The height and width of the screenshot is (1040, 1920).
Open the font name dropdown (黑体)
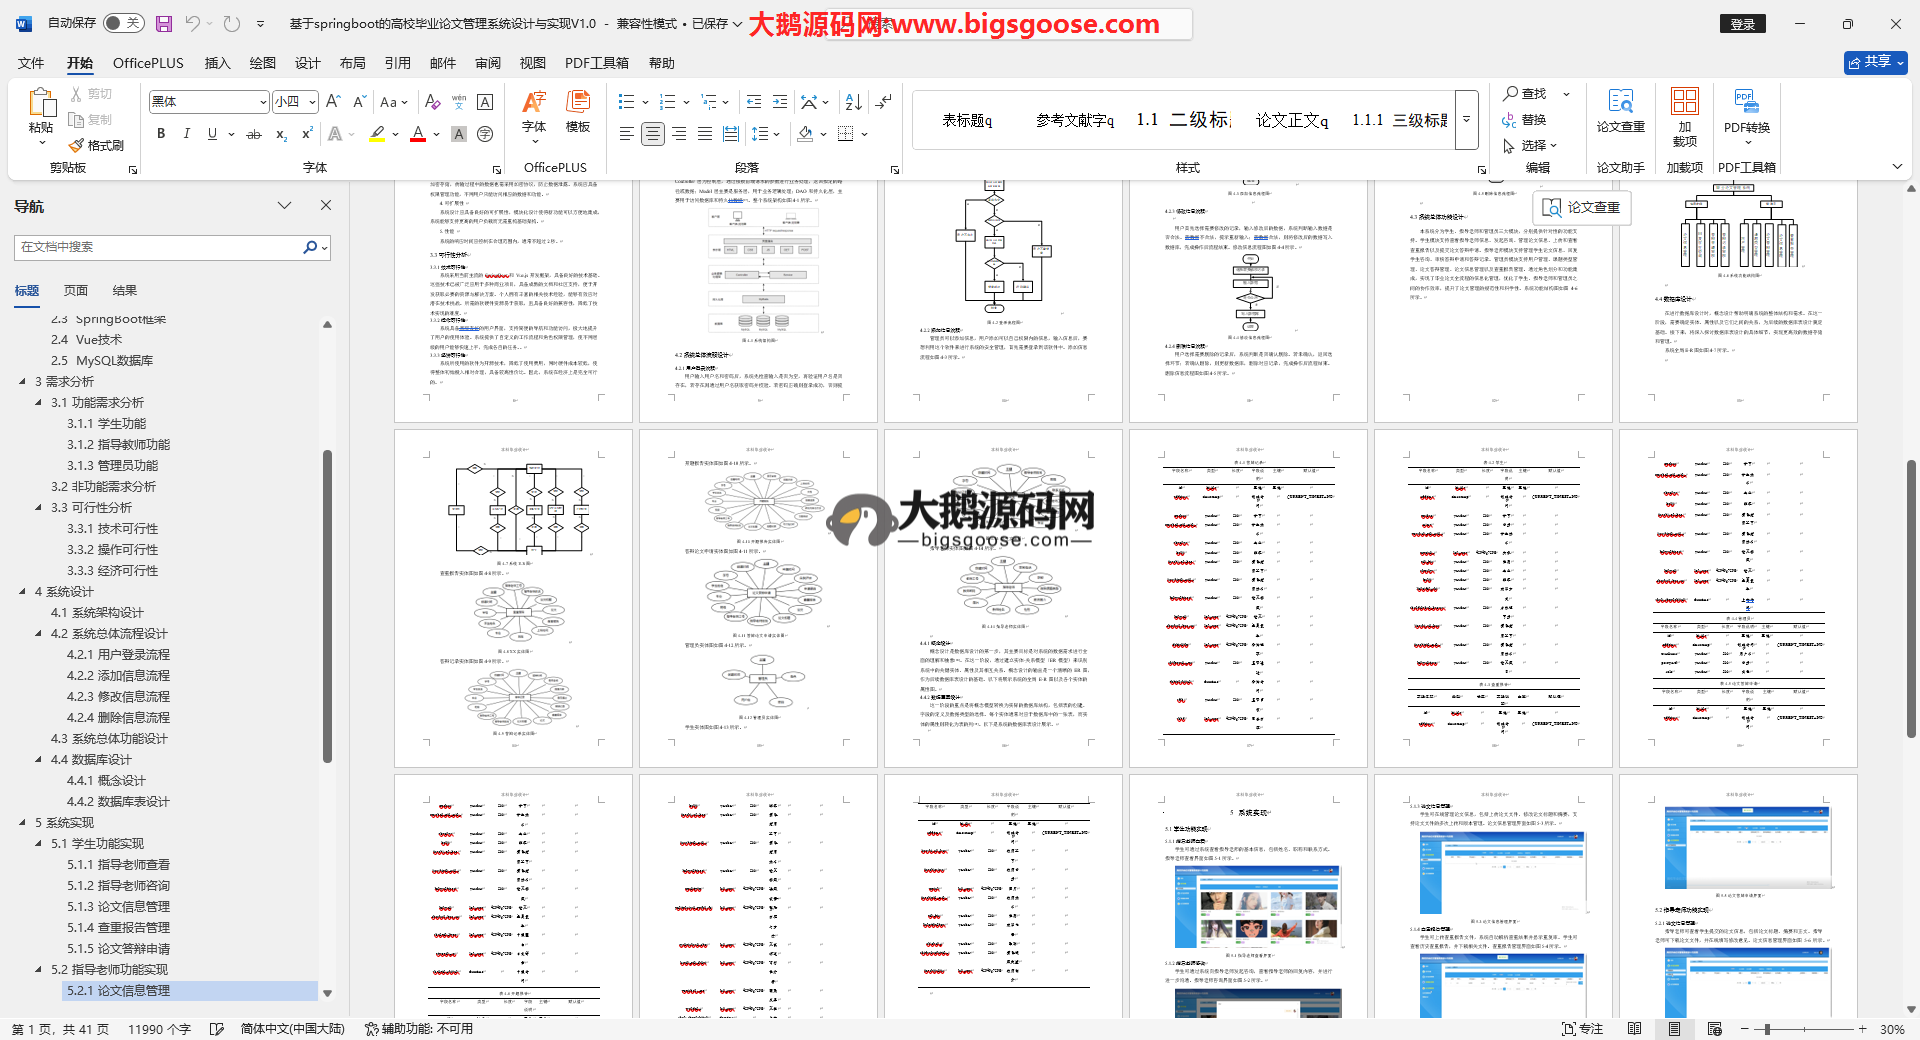[263, 102]
